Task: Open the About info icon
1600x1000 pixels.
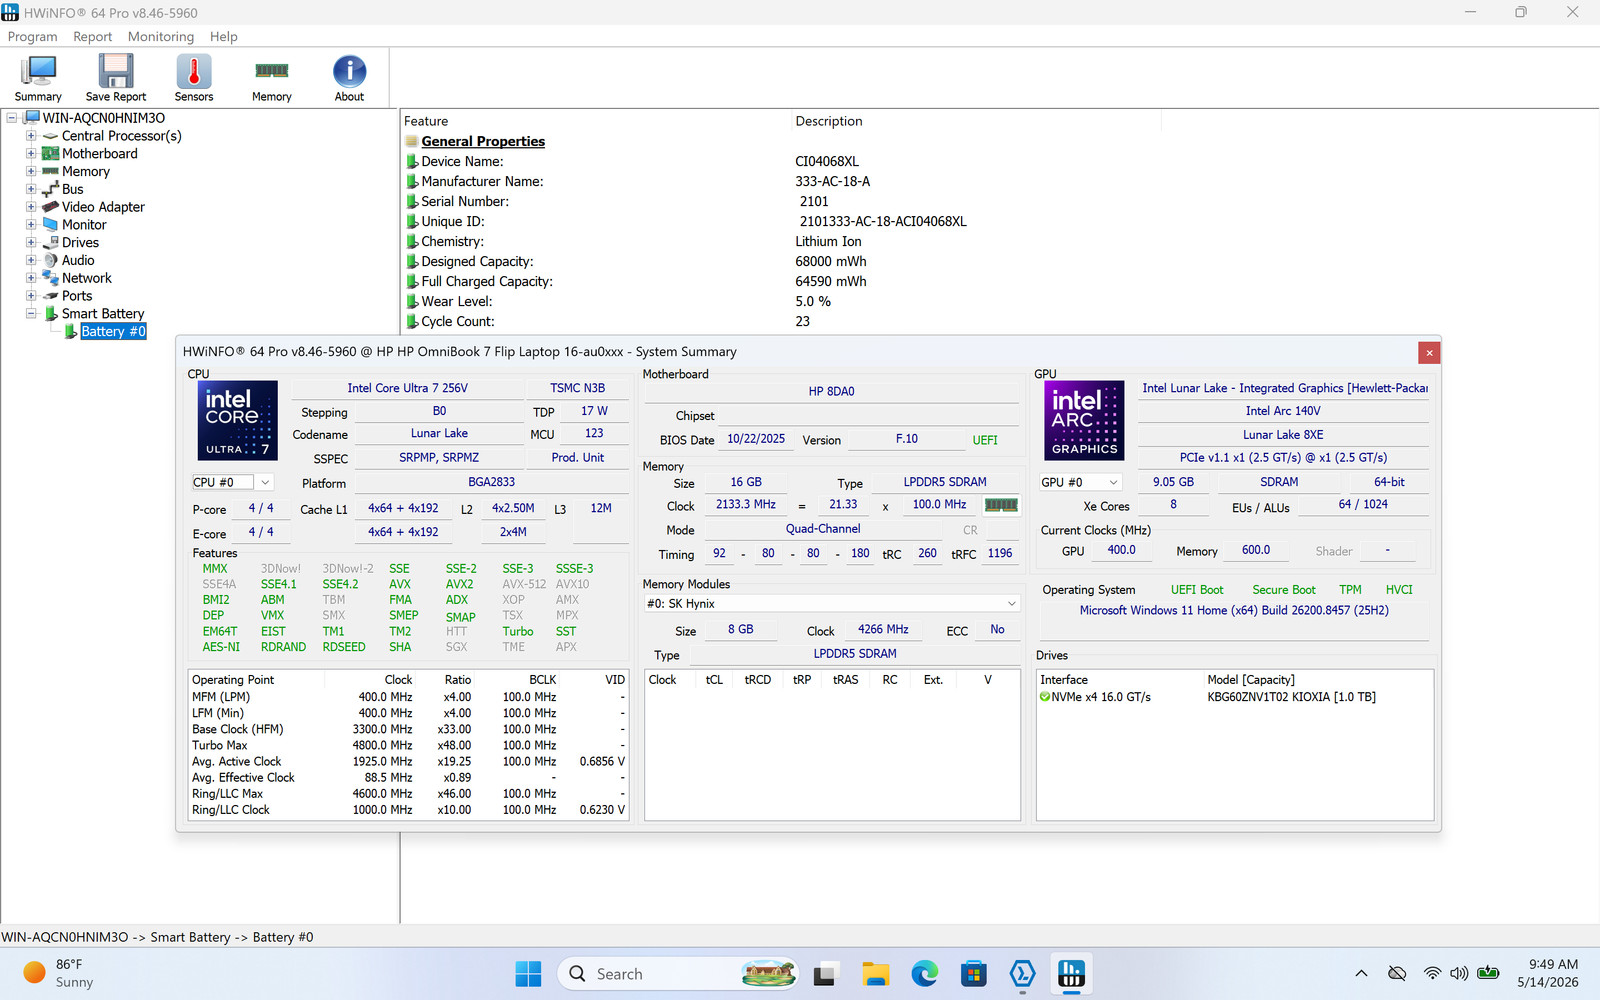Action: [x=349, y=78]
